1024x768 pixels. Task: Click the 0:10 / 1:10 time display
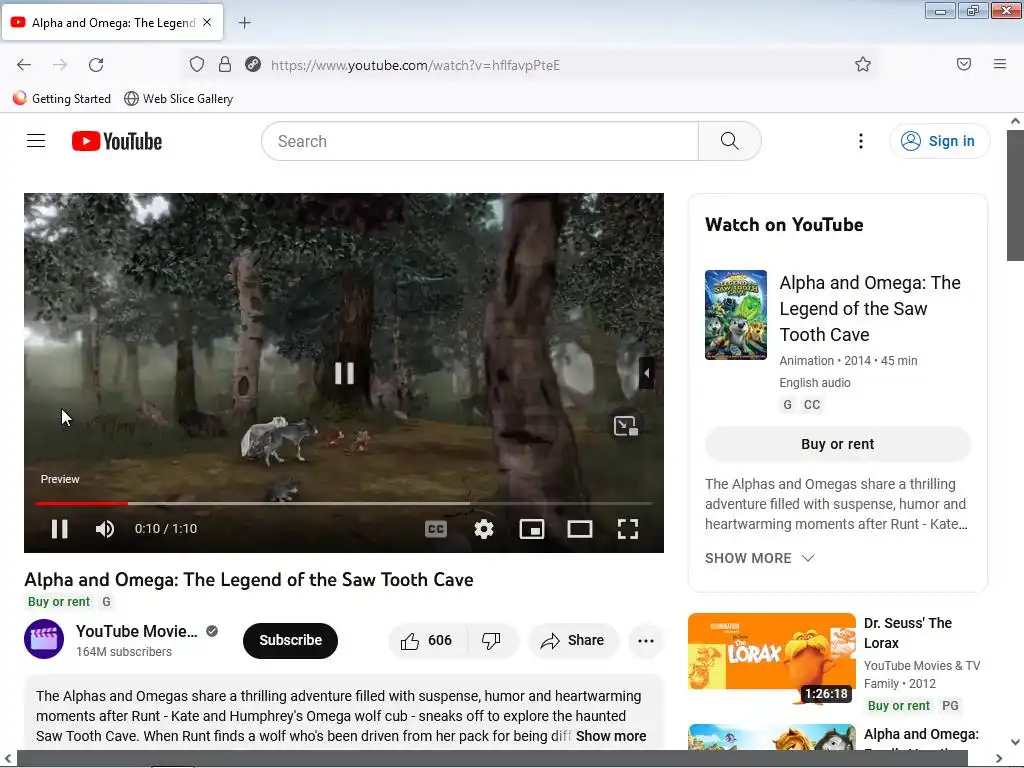pos(166,529)
